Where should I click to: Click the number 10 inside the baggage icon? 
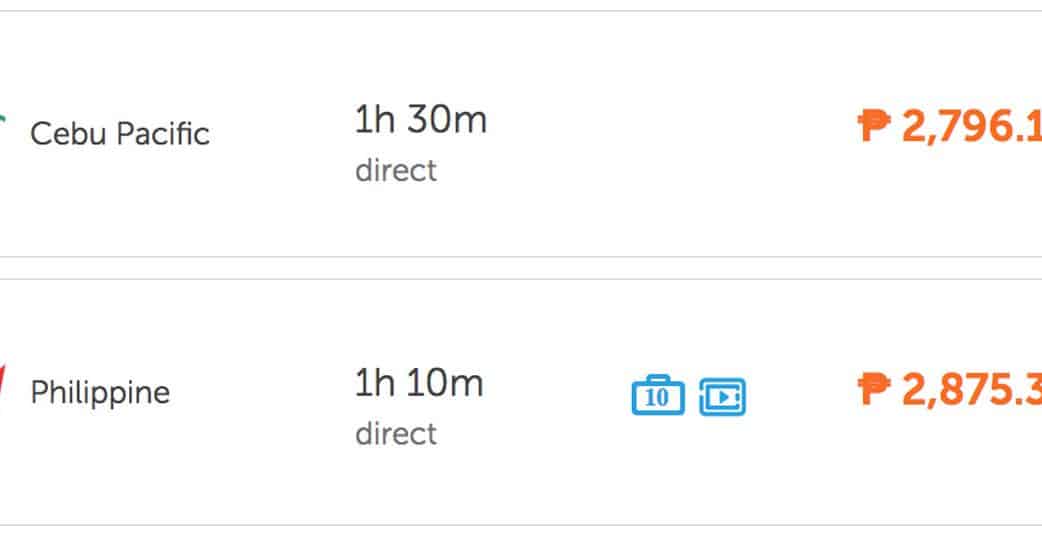[658, 399]
